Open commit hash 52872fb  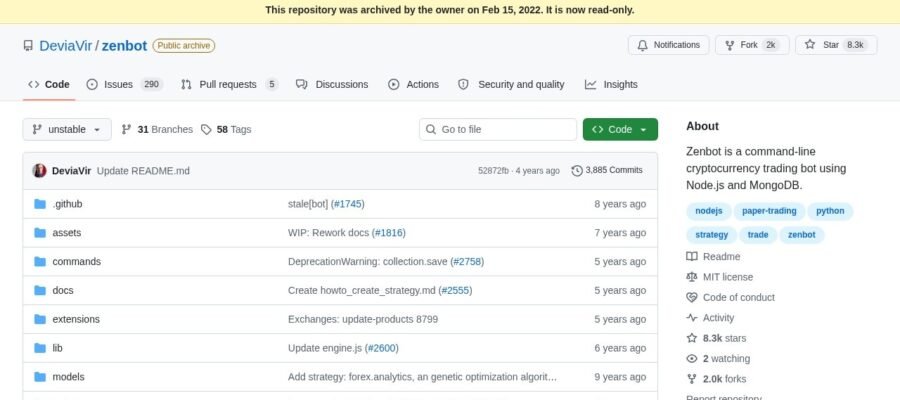point(493,170)
